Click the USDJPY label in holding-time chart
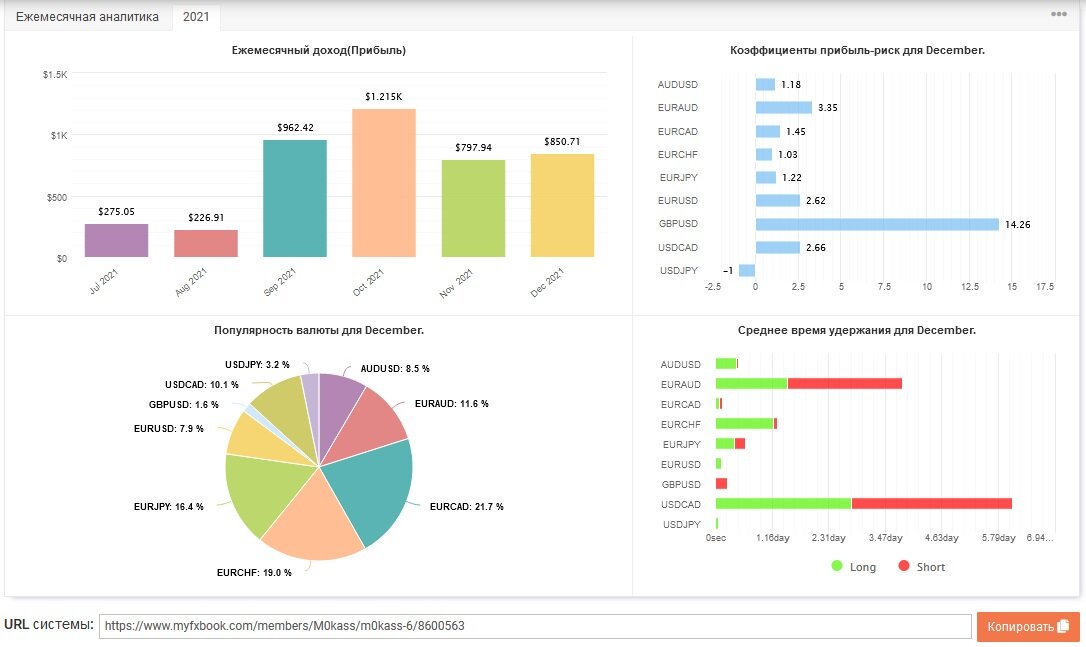1086x647 pixels. coord(682,524)
